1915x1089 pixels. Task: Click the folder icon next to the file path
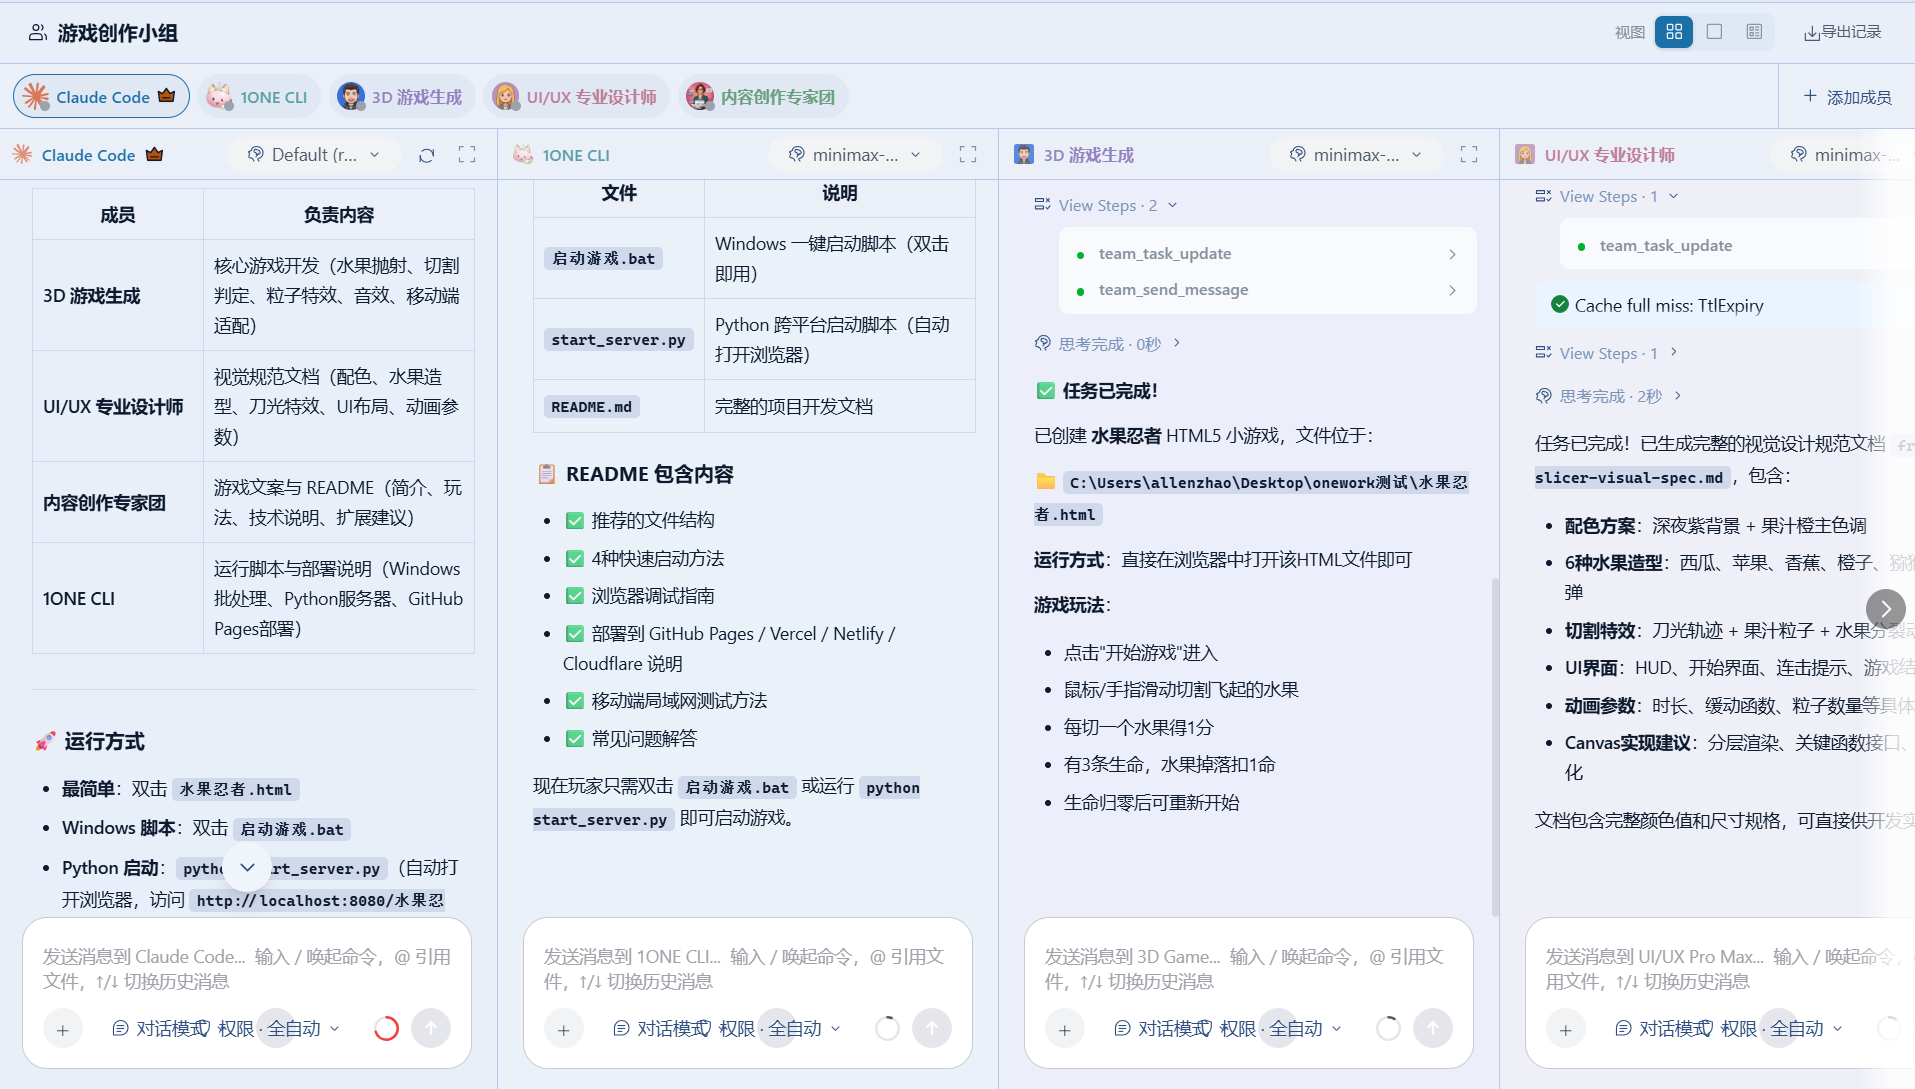point(1046,482)
